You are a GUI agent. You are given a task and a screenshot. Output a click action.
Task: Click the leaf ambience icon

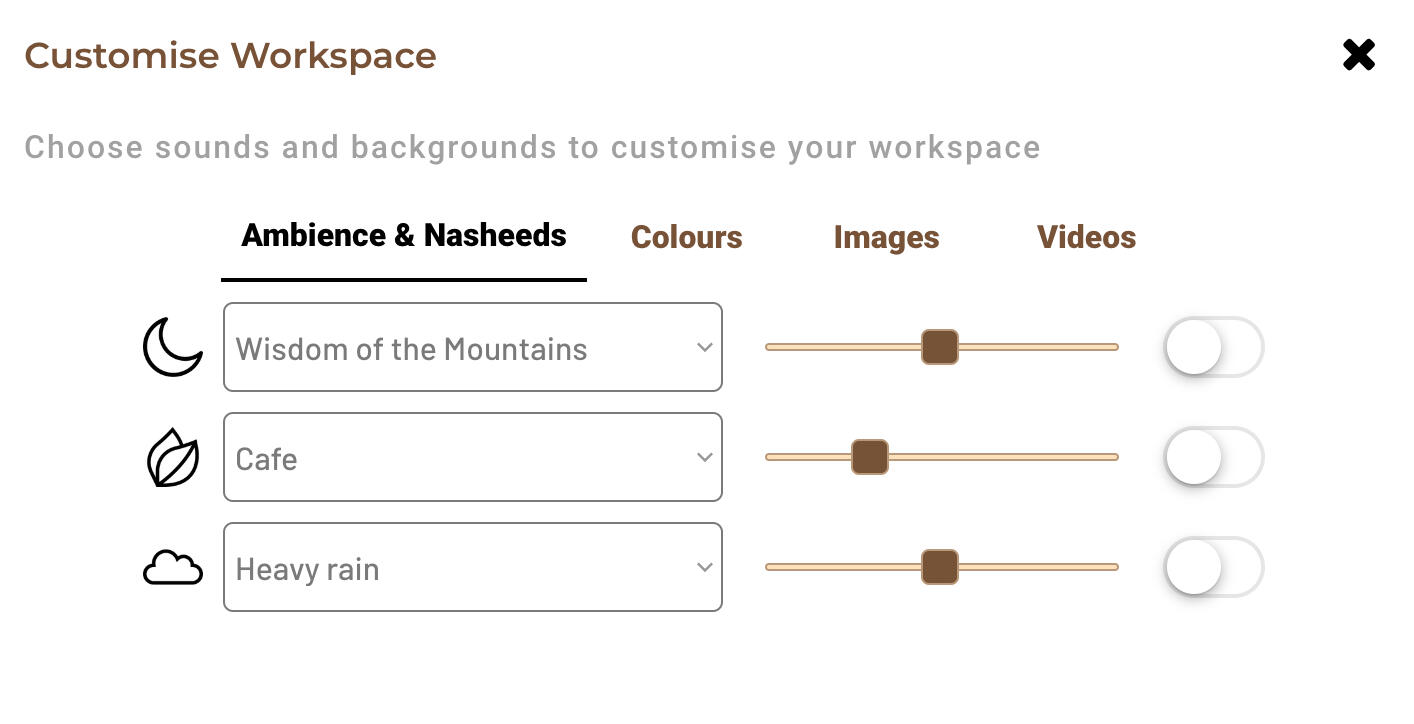point(172,458)
